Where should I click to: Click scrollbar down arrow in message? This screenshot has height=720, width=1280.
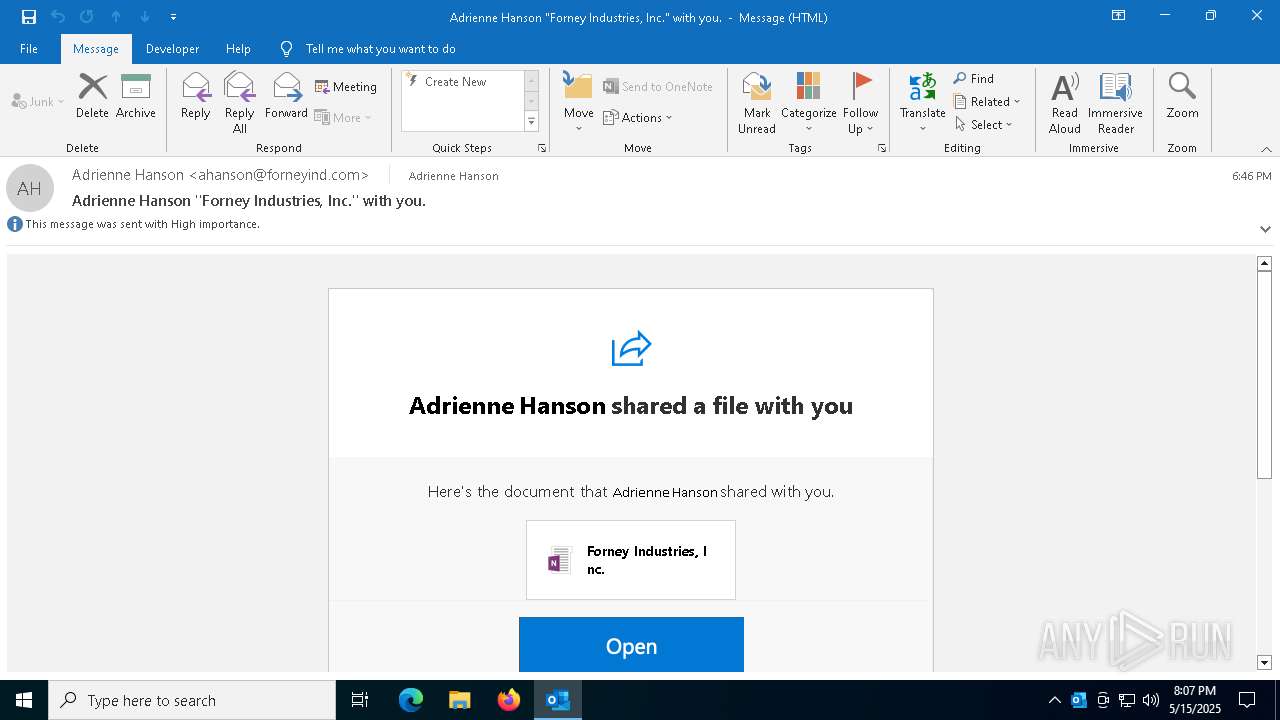1264,662
